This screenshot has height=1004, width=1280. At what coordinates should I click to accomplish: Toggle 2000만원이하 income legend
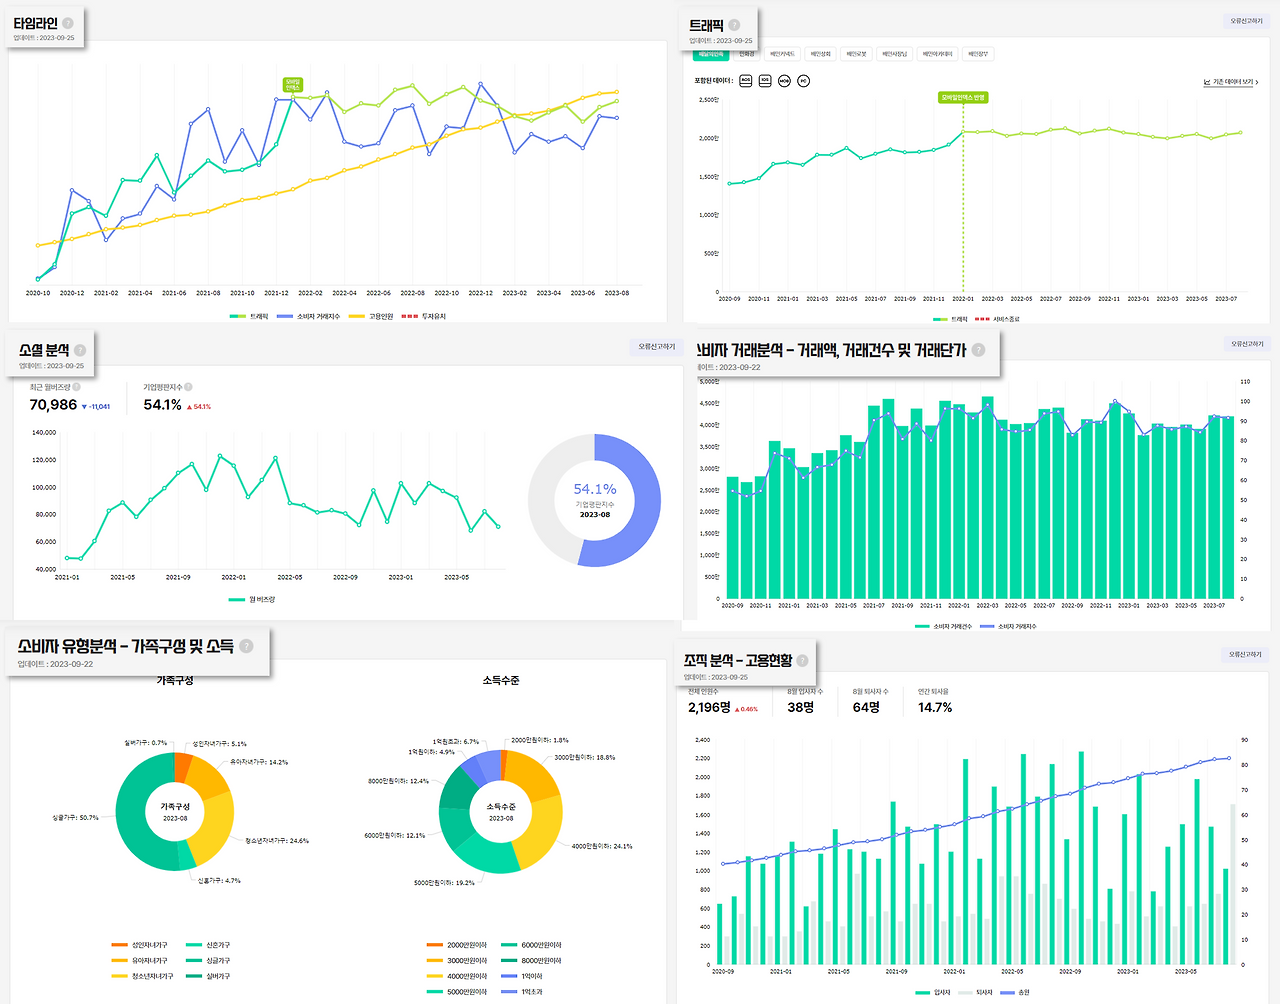pos(457,945)
